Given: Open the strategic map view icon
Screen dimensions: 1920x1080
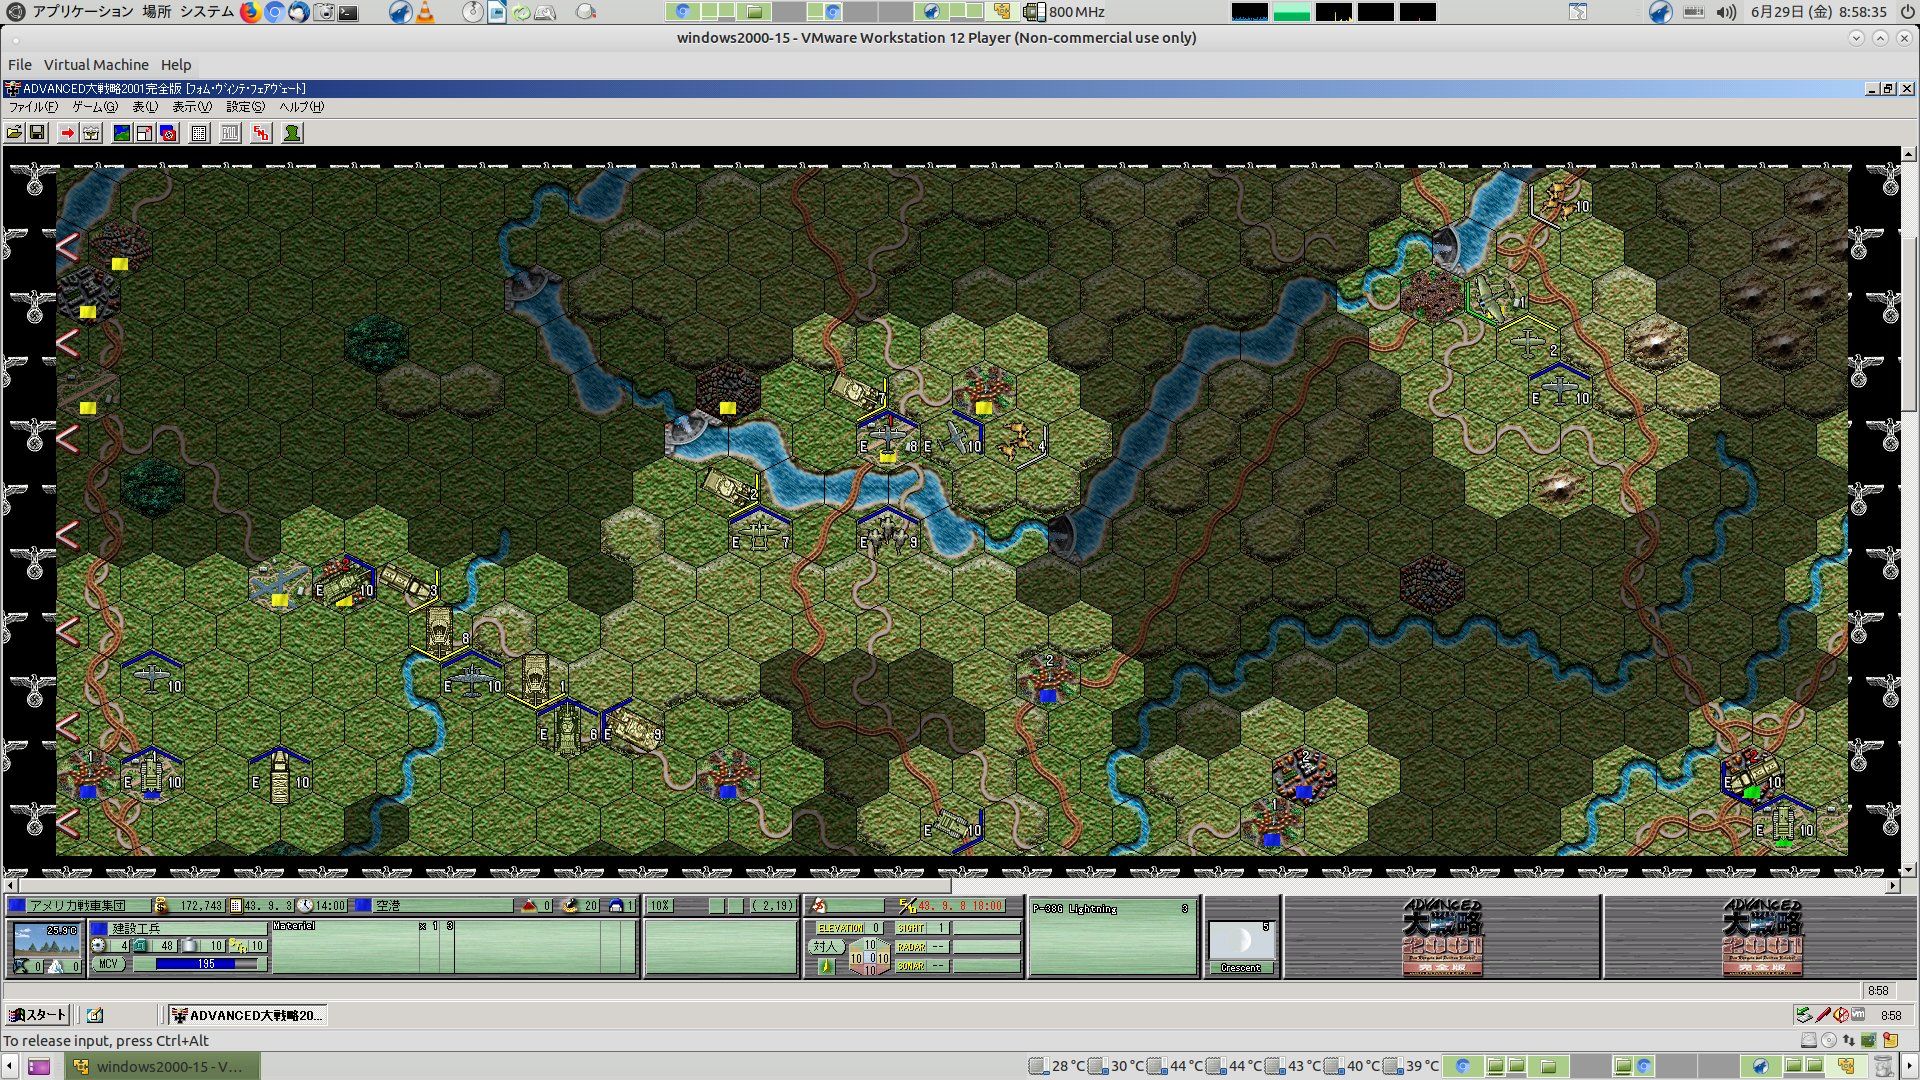Looking at the screenshot, I should click(x=122, y=133).
